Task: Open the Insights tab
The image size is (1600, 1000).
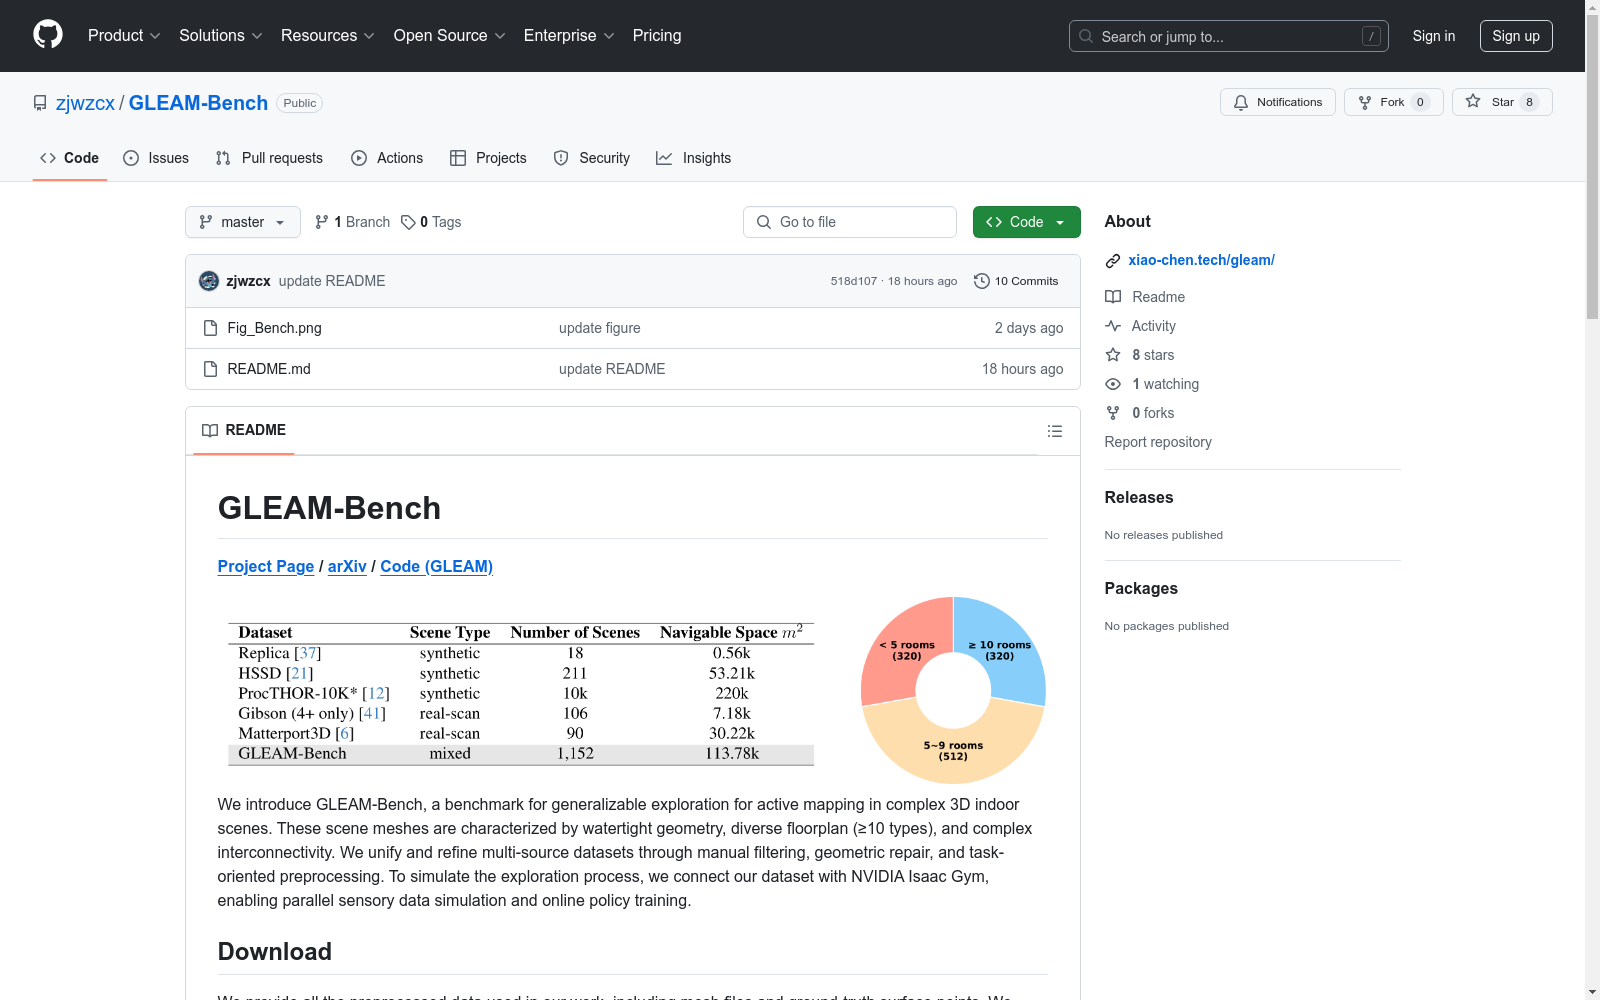Action: 694,158
